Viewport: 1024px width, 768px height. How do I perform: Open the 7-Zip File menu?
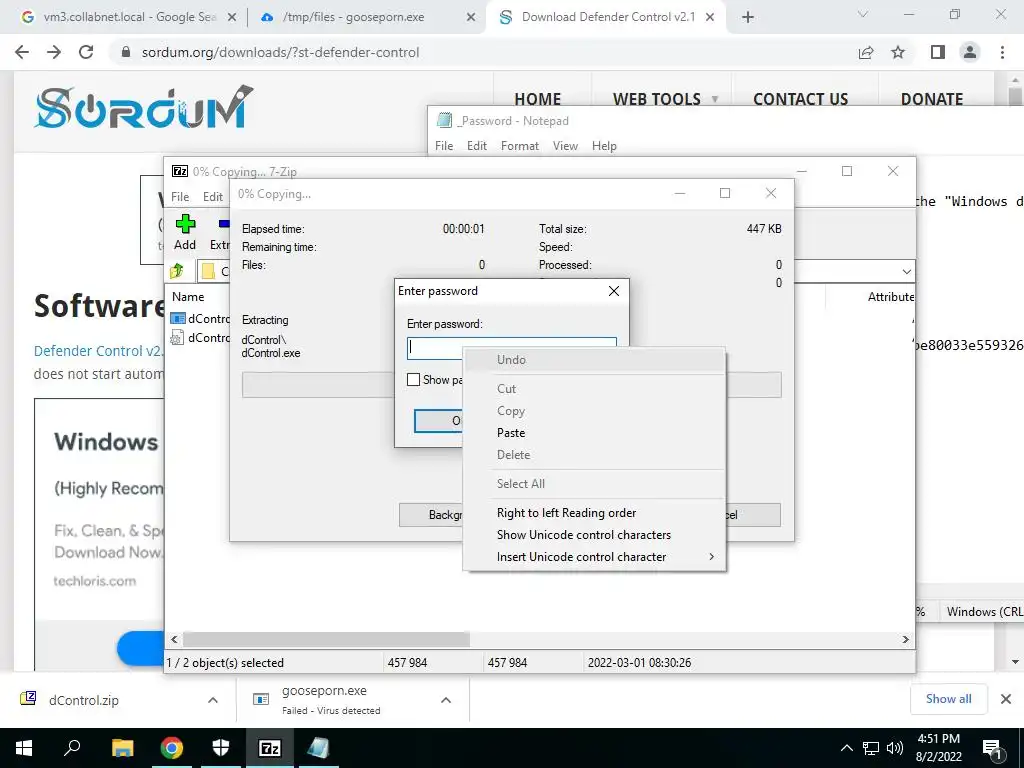(180, 197)
